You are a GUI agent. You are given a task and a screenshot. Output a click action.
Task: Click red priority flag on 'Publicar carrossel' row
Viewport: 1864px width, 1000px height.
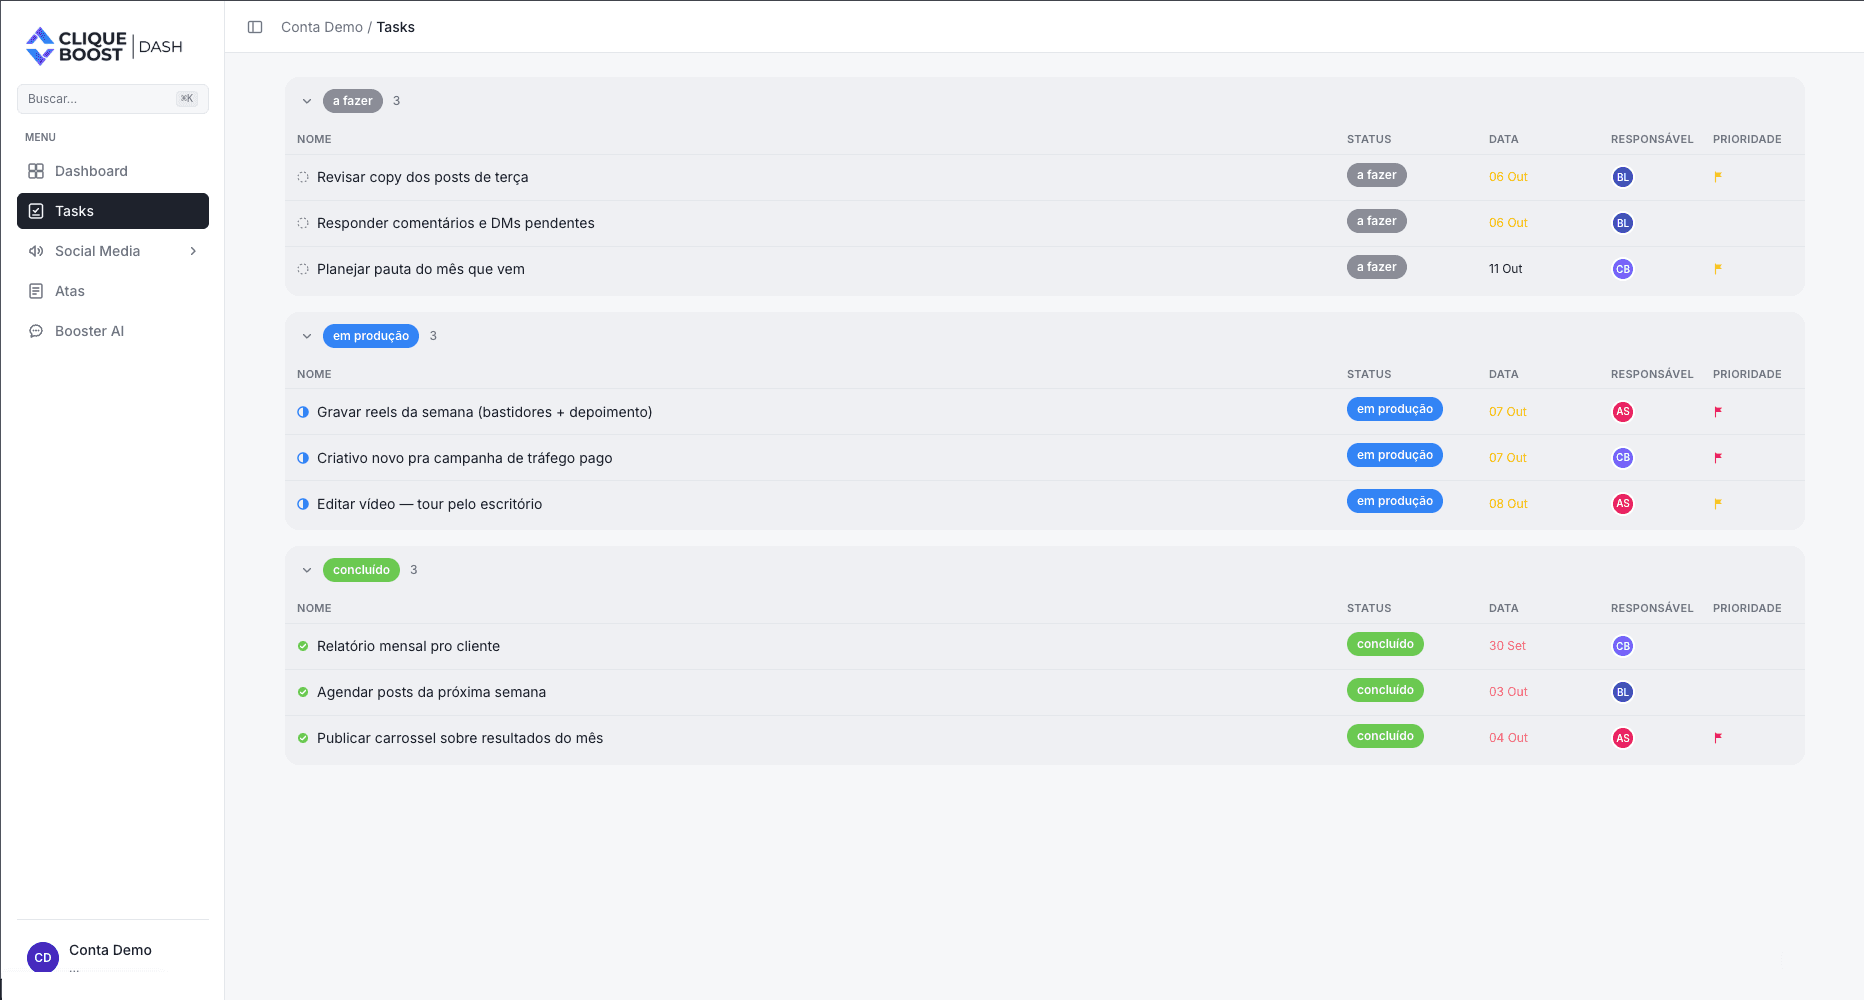tap(1718, 738)
